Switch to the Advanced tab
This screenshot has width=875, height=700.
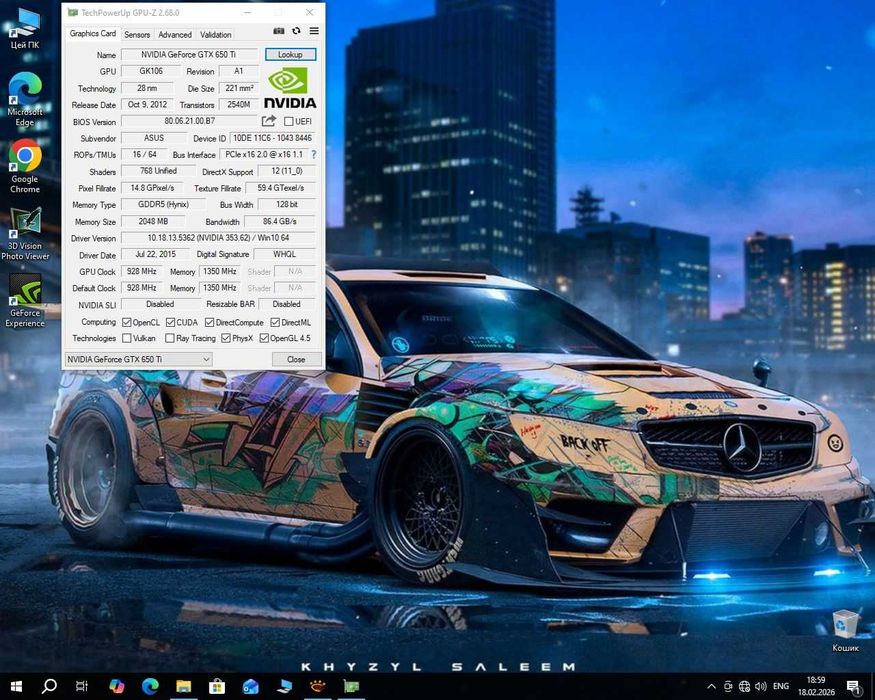point(175,34)
